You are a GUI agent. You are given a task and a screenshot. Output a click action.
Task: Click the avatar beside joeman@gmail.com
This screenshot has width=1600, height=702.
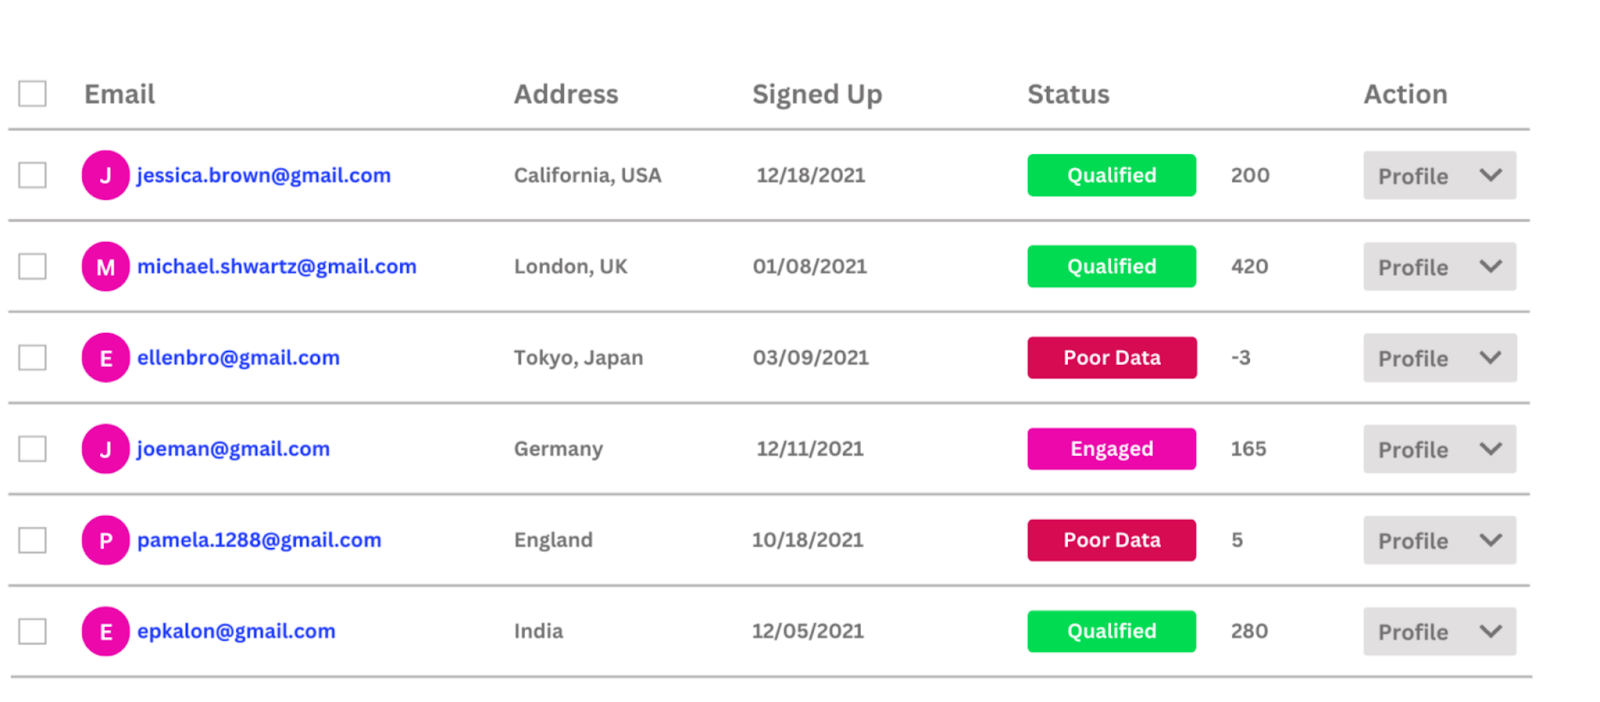click(x=105, y=449)
